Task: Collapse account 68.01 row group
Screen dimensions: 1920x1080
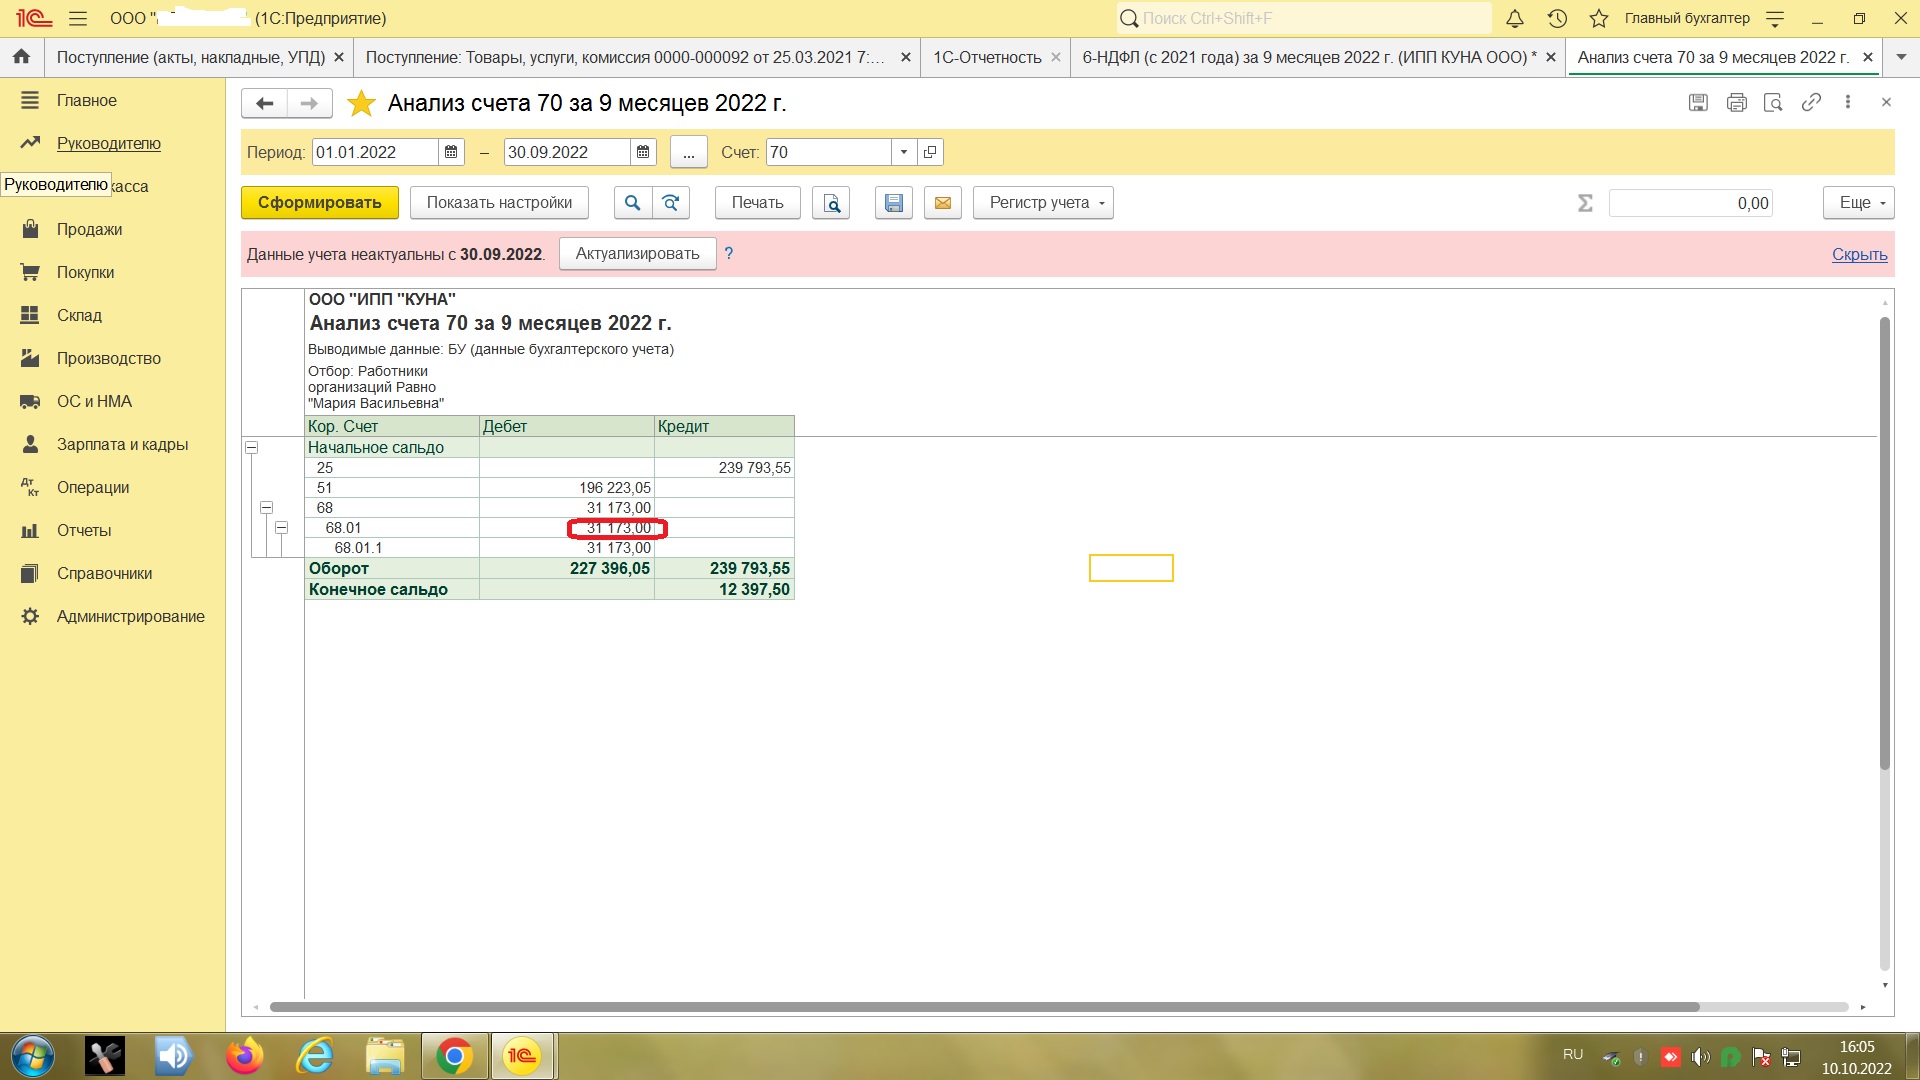Action: coord(282,528)
